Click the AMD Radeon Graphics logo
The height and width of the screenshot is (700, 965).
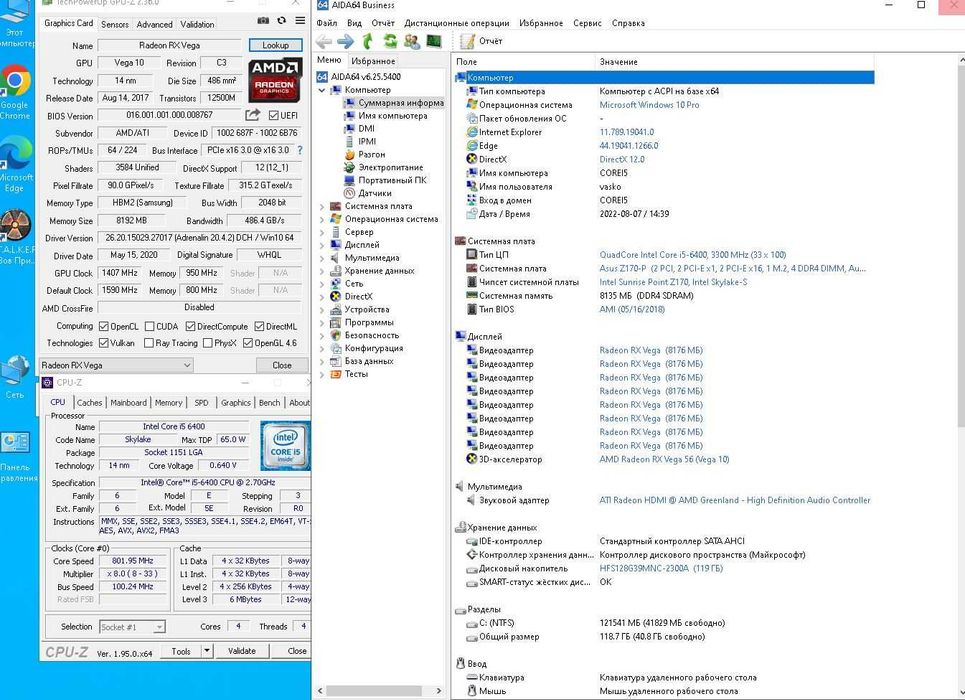[275, 79]
